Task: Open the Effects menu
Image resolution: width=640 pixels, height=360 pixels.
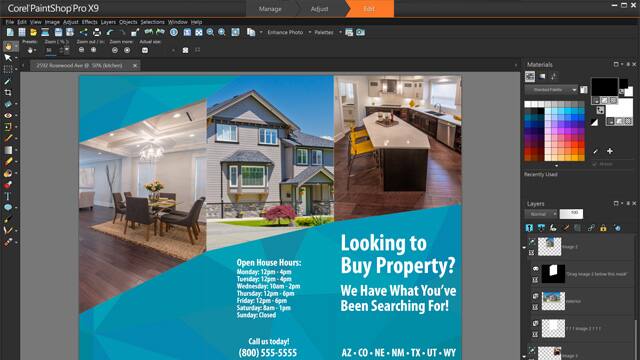Action: point(89,22)
